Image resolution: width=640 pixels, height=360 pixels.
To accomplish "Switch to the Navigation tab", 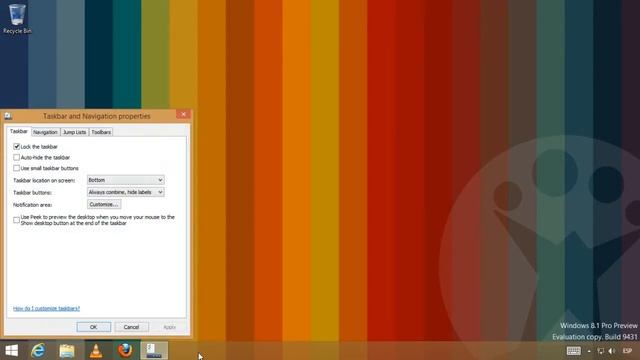I will click(45, 132).
